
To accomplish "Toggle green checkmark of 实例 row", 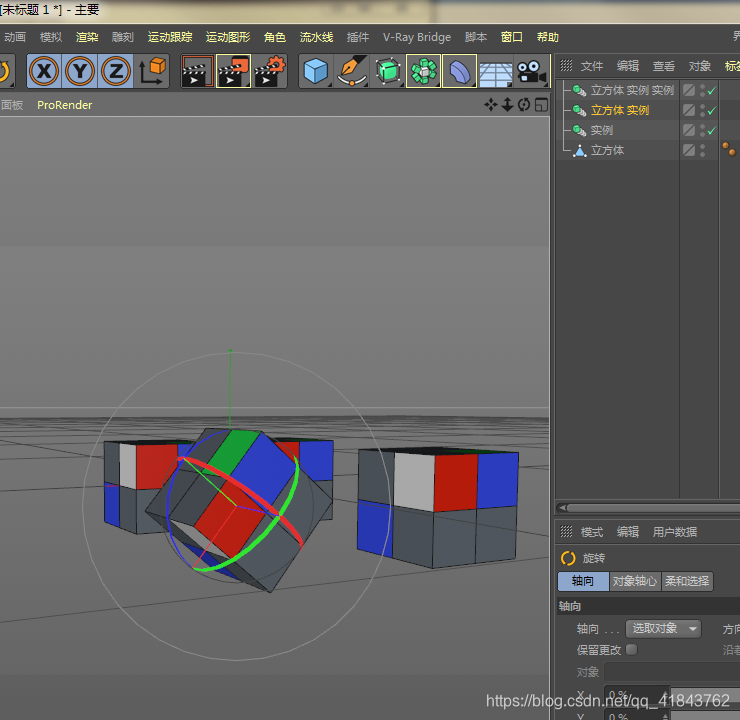I will [x=712, y=130].
